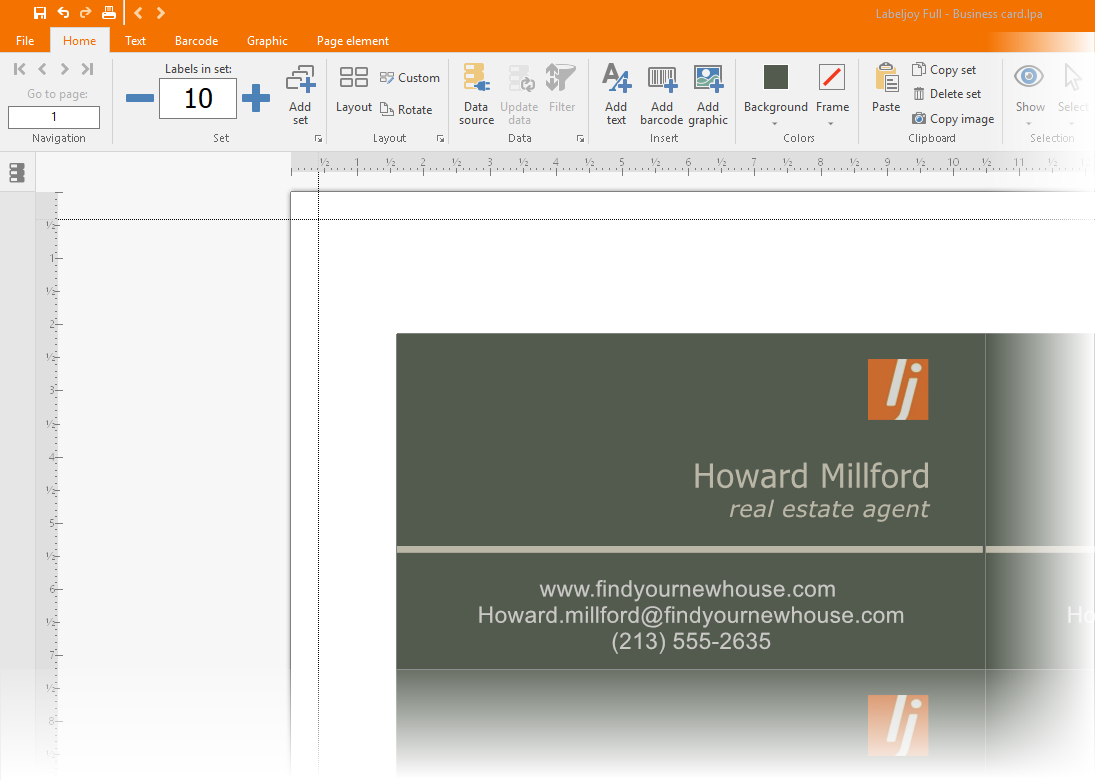Click the (213) 555-2635 phone number text

click(x=691, y=641)
